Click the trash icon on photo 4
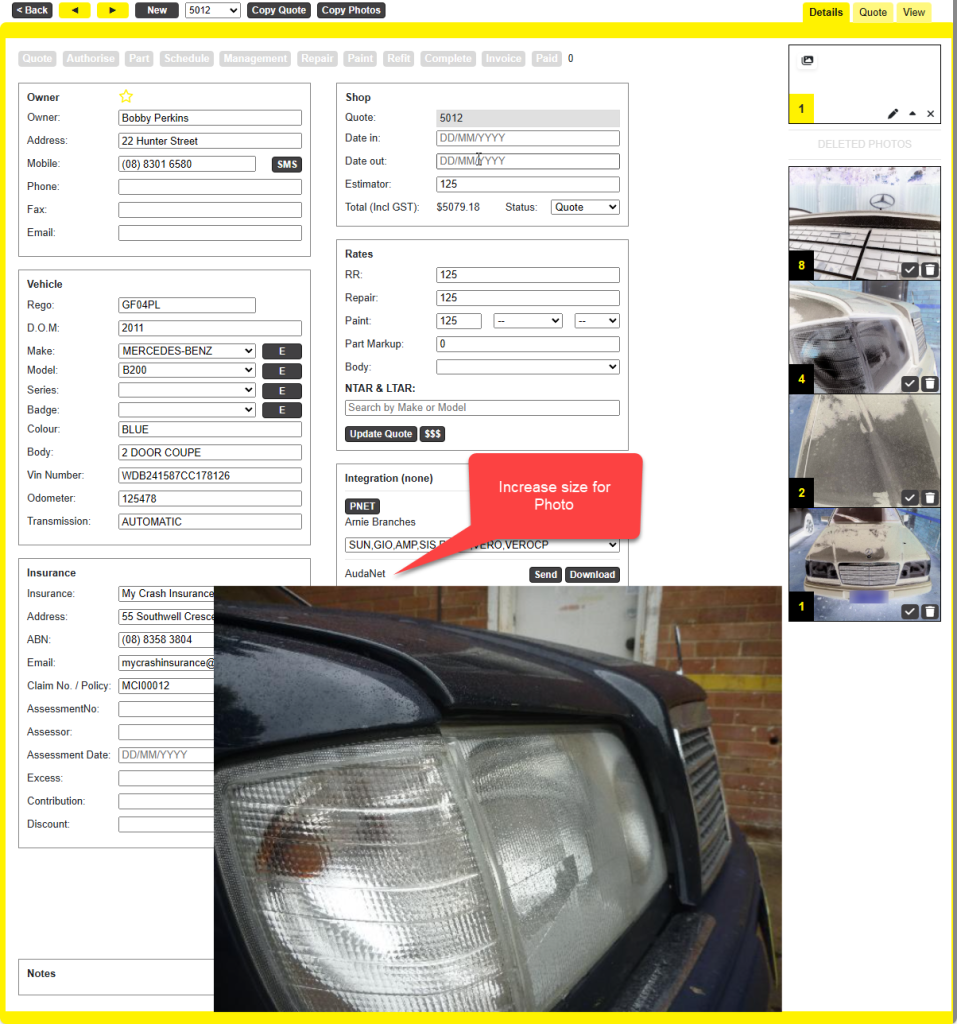 930,384
